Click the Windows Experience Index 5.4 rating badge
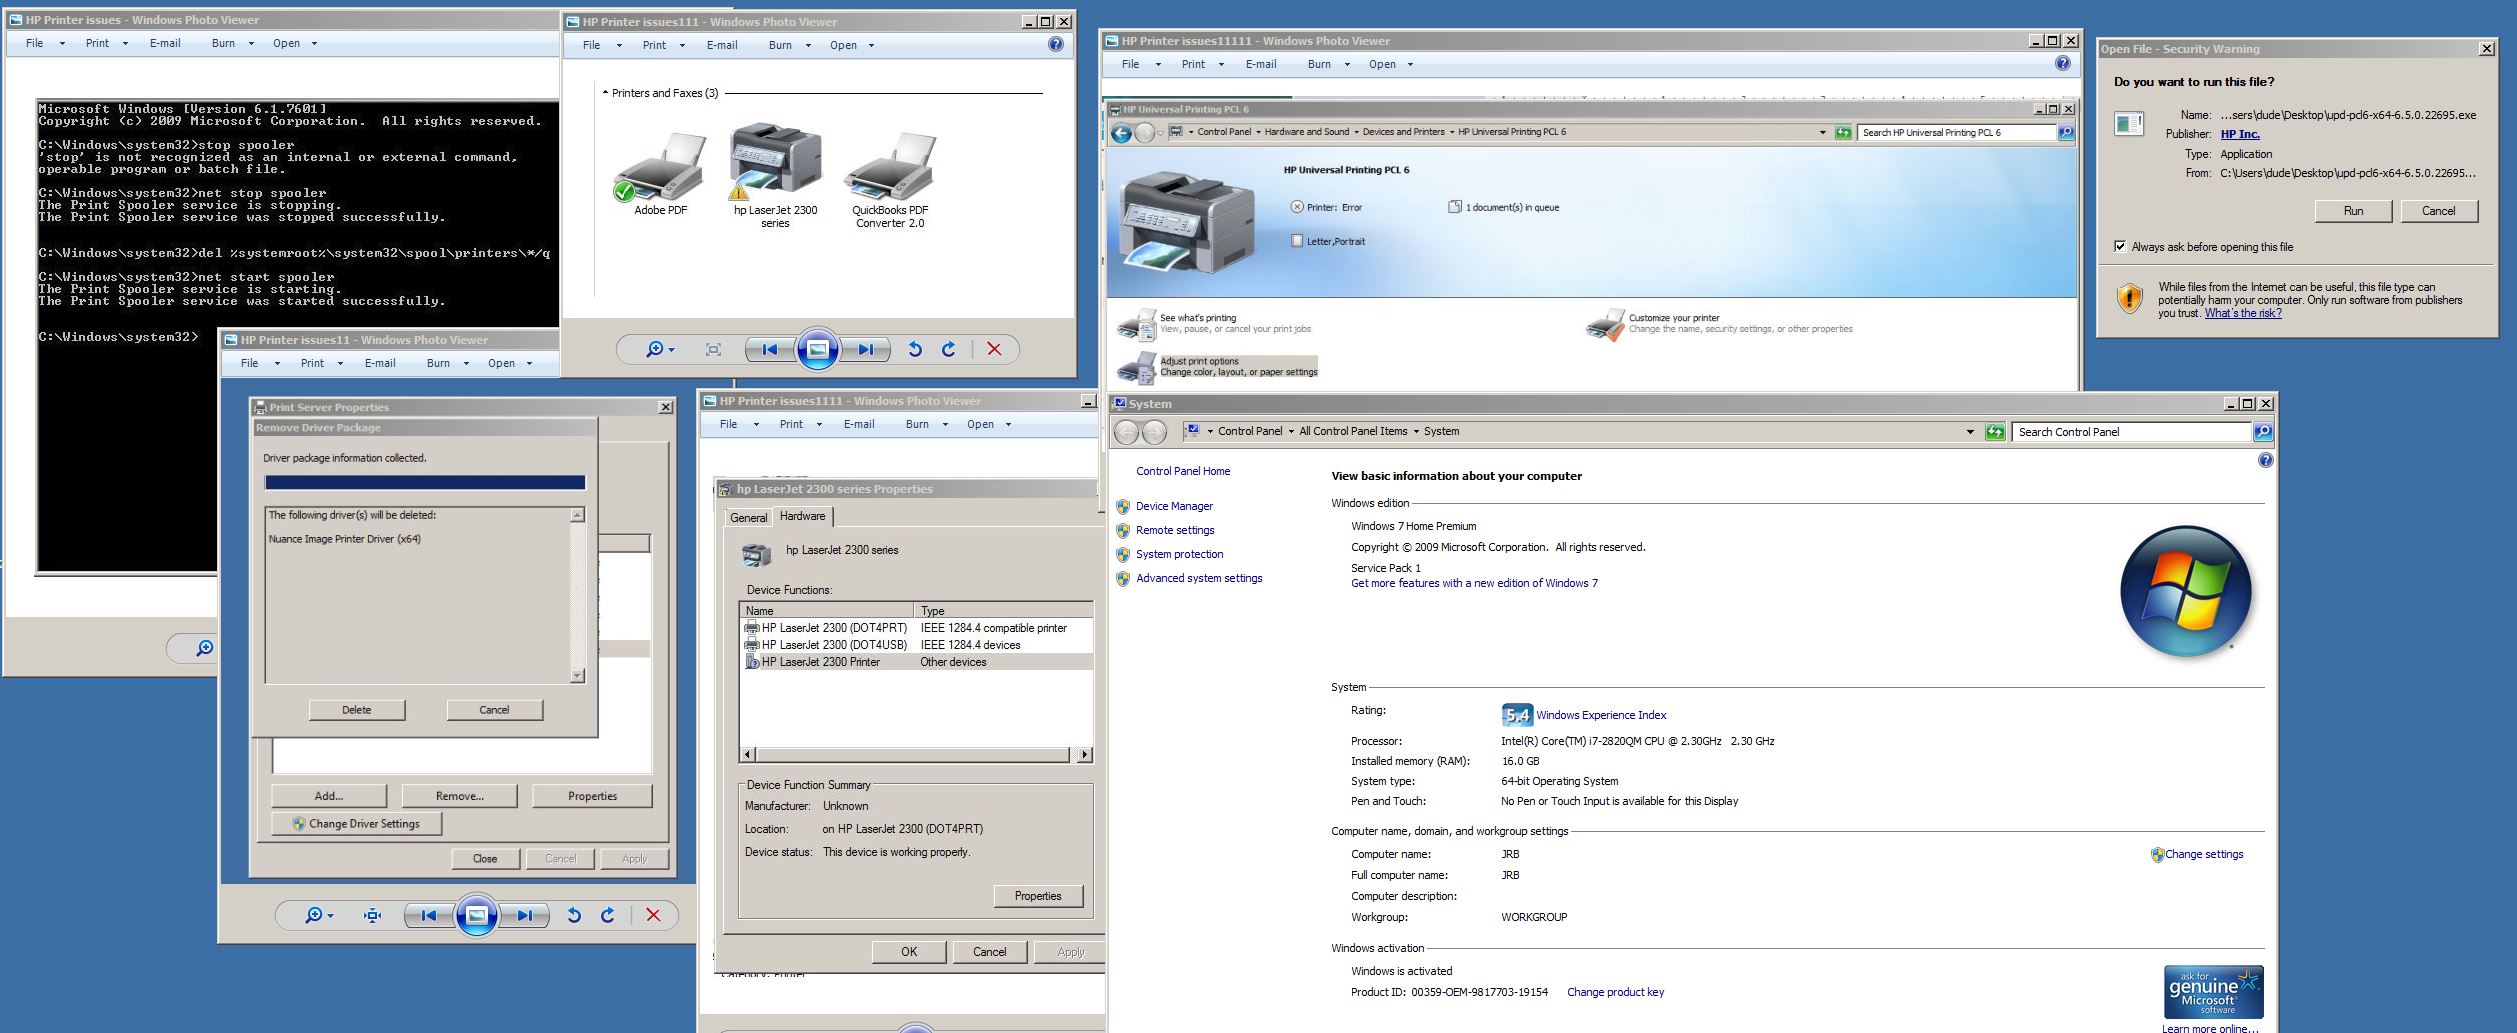Viewport: 2517px width, 1033px height. point(1517,715)
